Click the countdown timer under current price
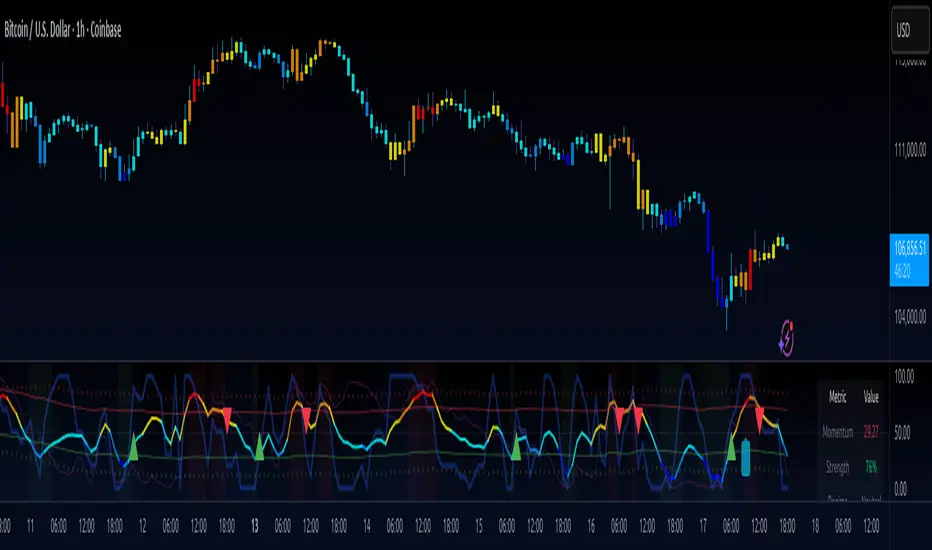Image resolution: width=932 pixels, height=550 pixels. click(x=902, y=271)
